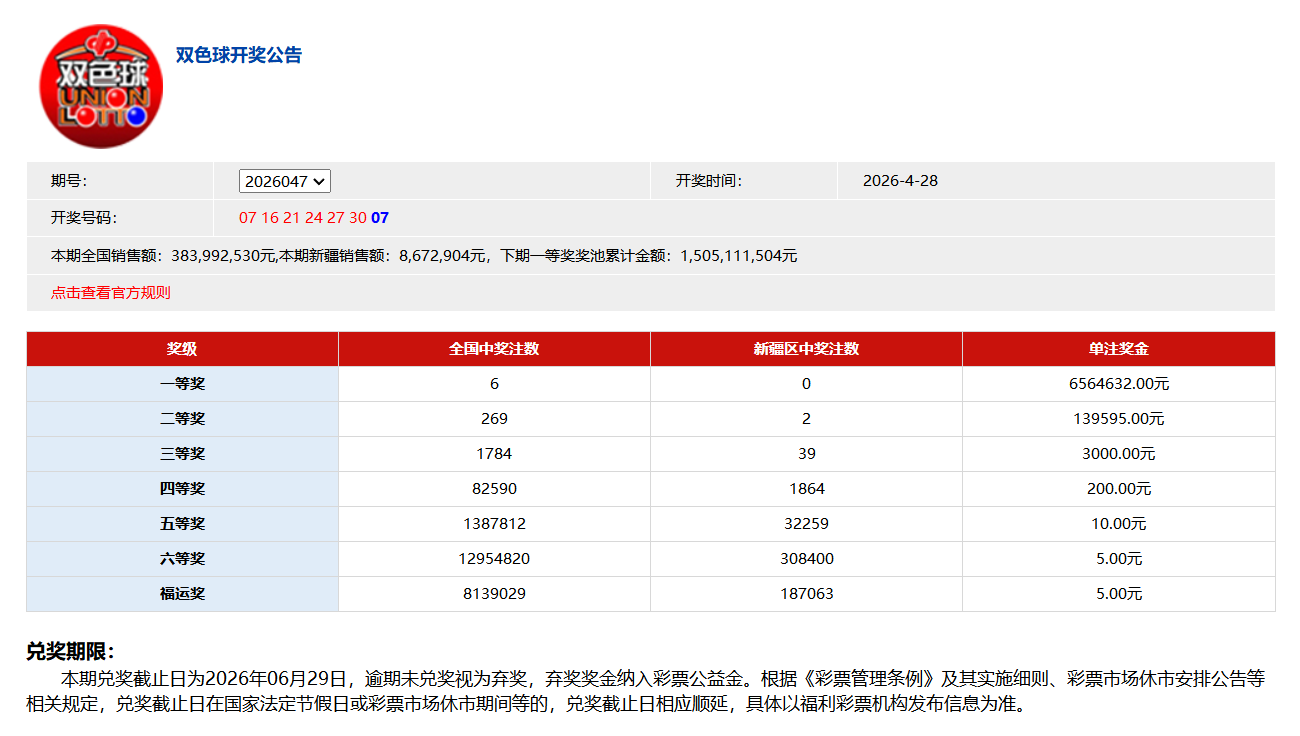Click the 新疆区中奖注数 column header
The height and width of the screenshot is (736, 1300).
point(806,349)
